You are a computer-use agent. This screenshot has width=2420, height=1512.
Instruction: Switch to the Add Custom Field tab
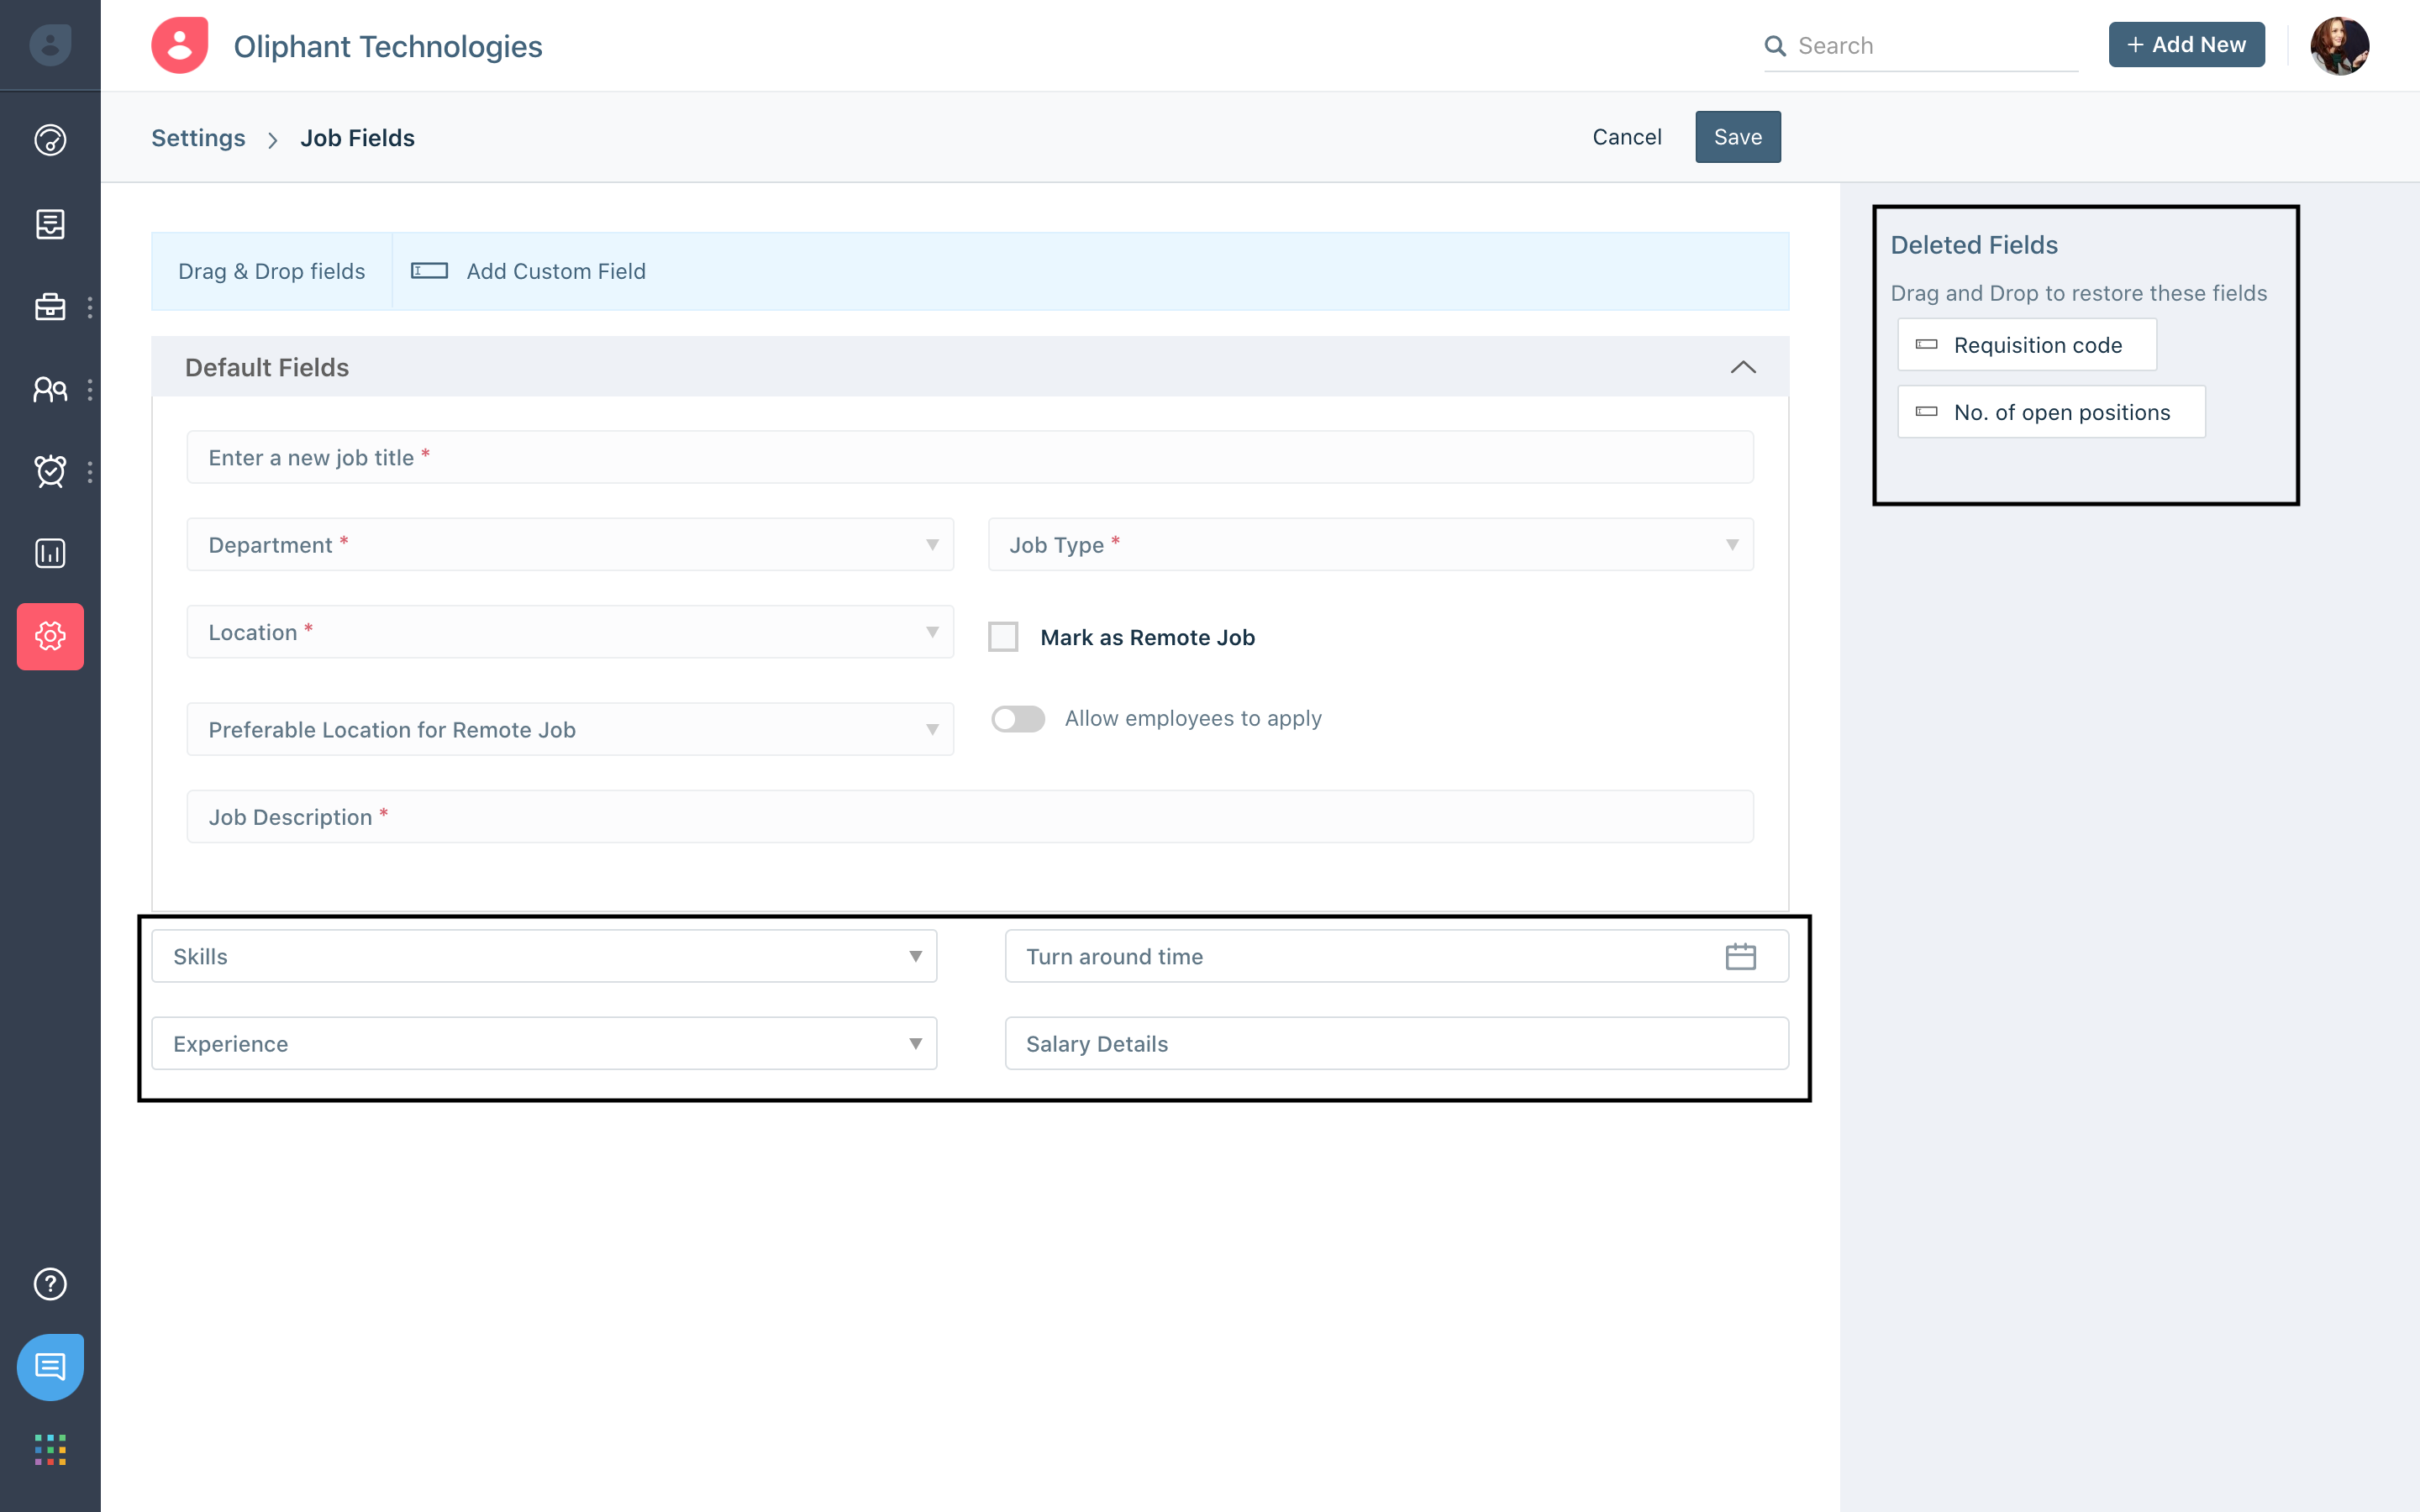click(555, 271)
